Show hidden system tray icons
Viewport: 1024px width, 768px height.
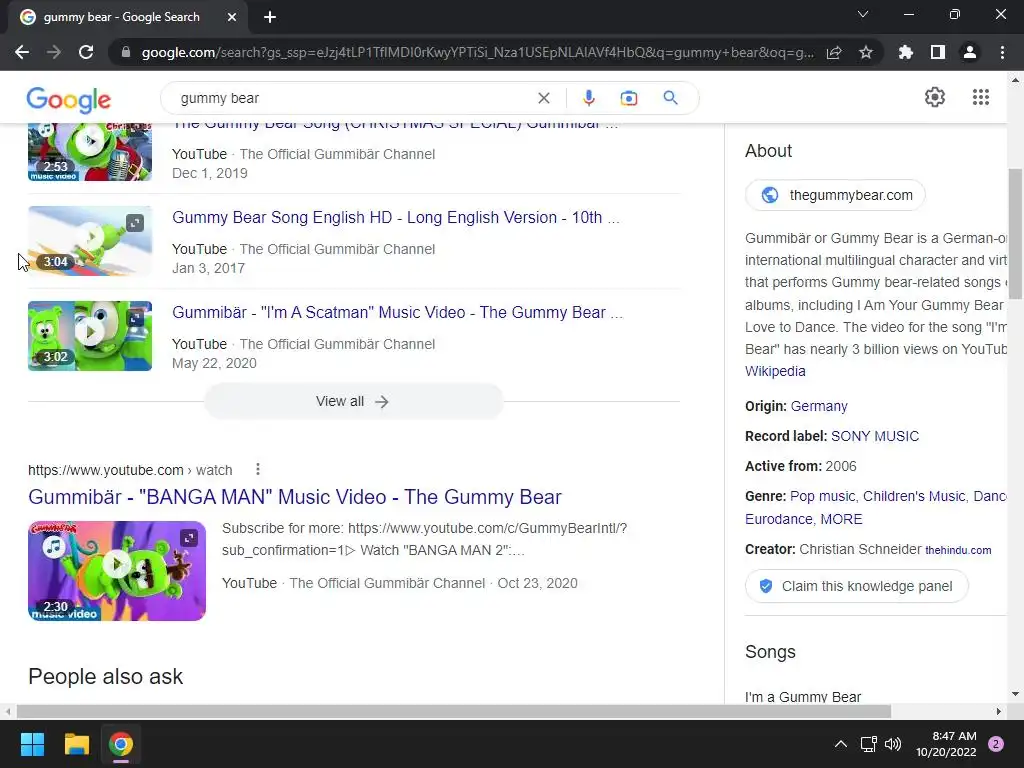point(841,744)
